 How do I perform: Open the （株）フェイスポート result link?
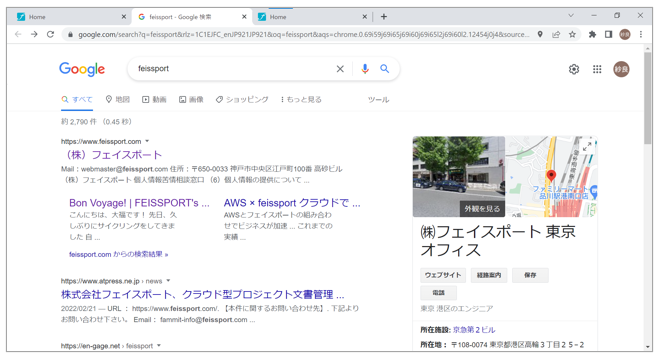click(x=111, y=155)
